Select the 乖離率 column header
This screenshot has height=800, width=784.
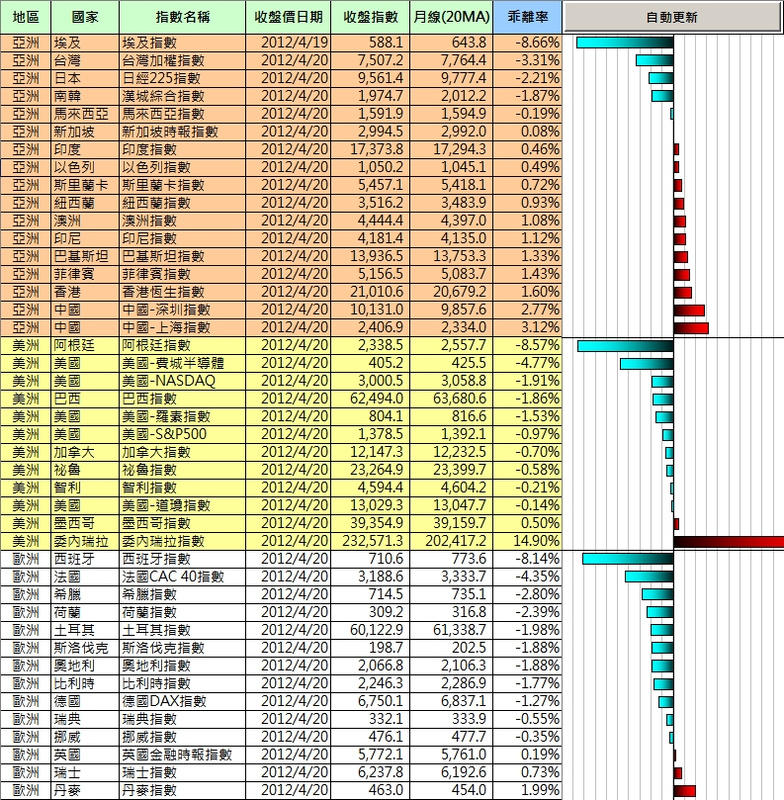click(527, 17)
